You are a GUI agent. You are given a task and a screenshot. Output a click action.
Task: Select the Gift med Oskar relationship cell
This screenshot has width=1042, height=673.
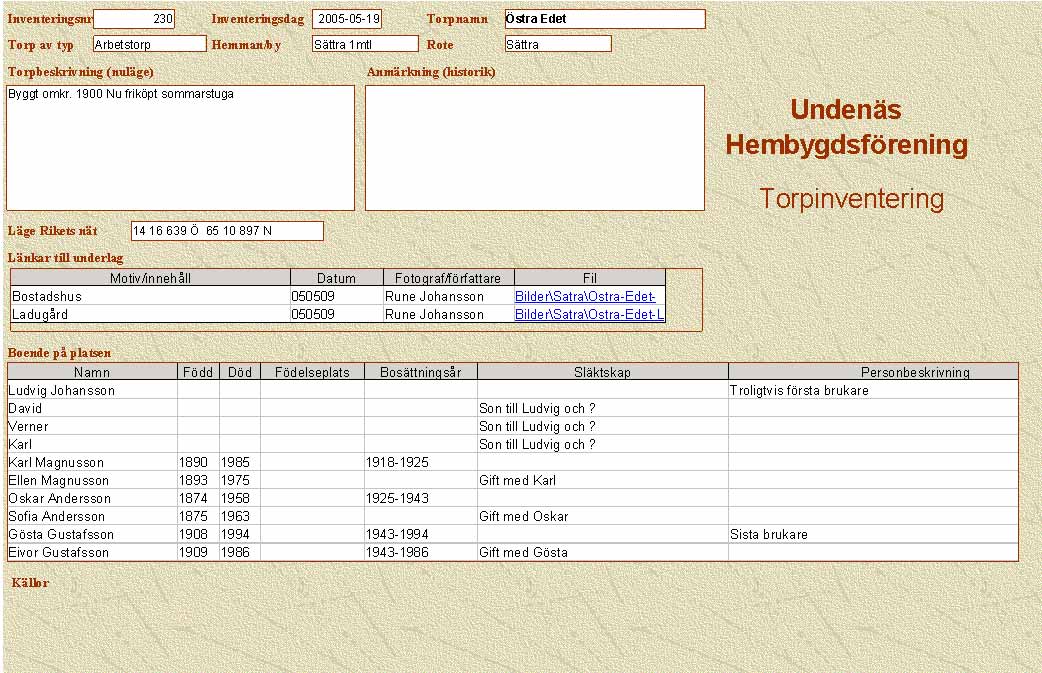pos(602,517)
